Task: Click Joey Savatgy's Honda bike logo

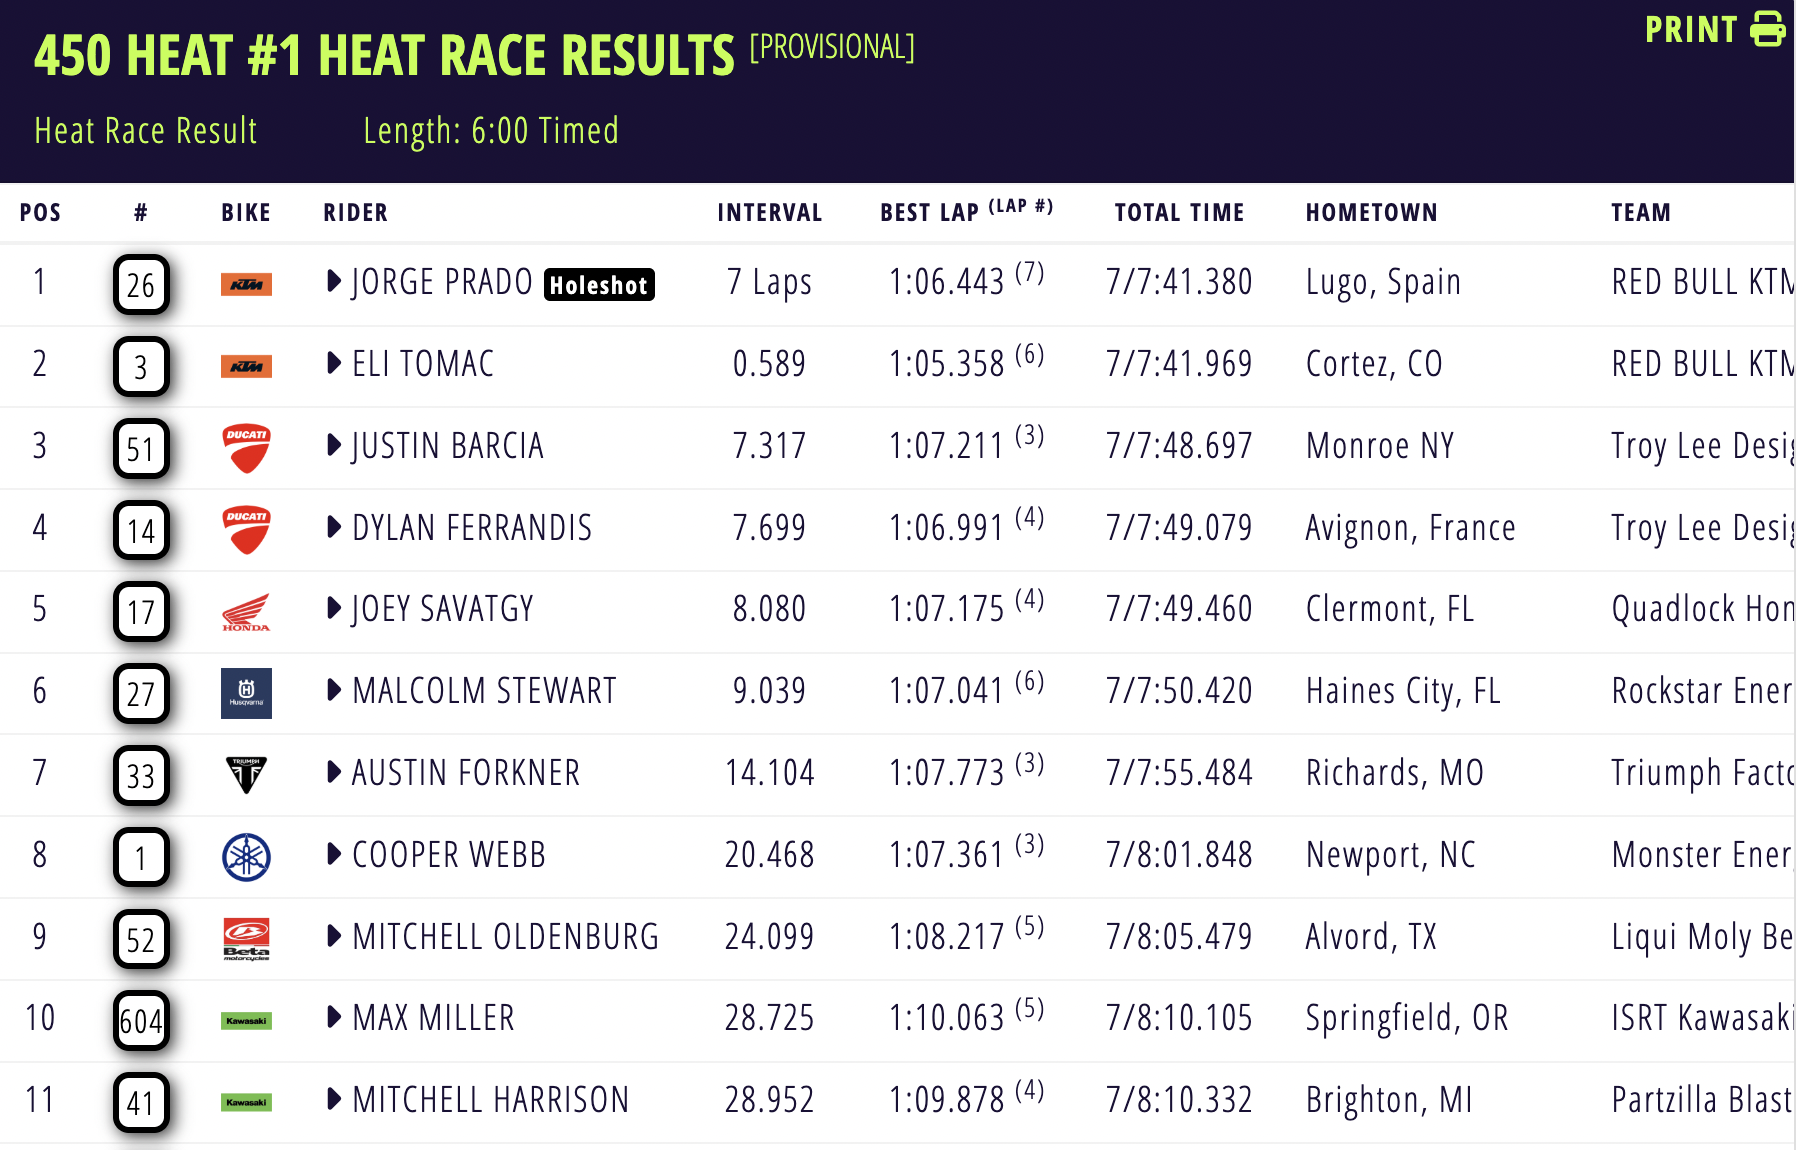Action: (x=246, y=612)
